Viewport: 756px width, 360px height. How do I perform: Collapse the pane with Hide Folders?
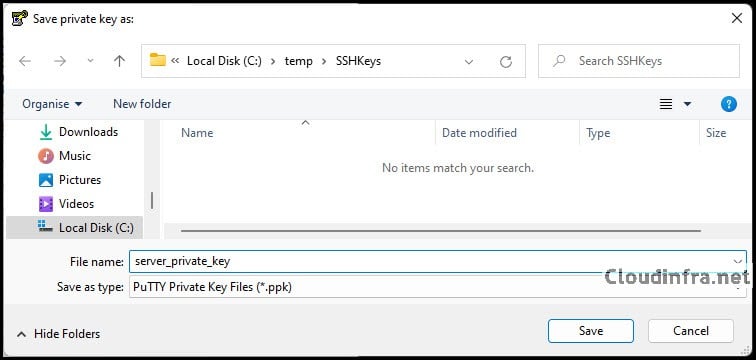[x=58, y=333]
